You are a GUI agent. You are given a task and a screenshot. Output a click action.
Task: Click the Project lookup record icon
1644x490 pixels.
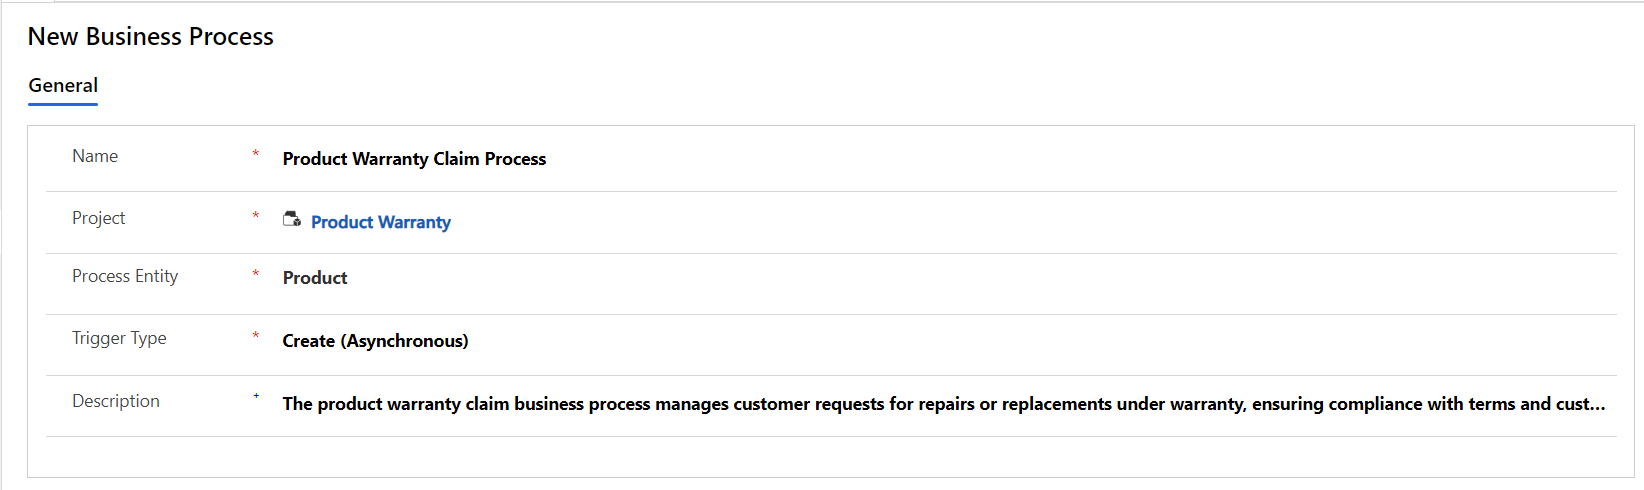(292, 219)
